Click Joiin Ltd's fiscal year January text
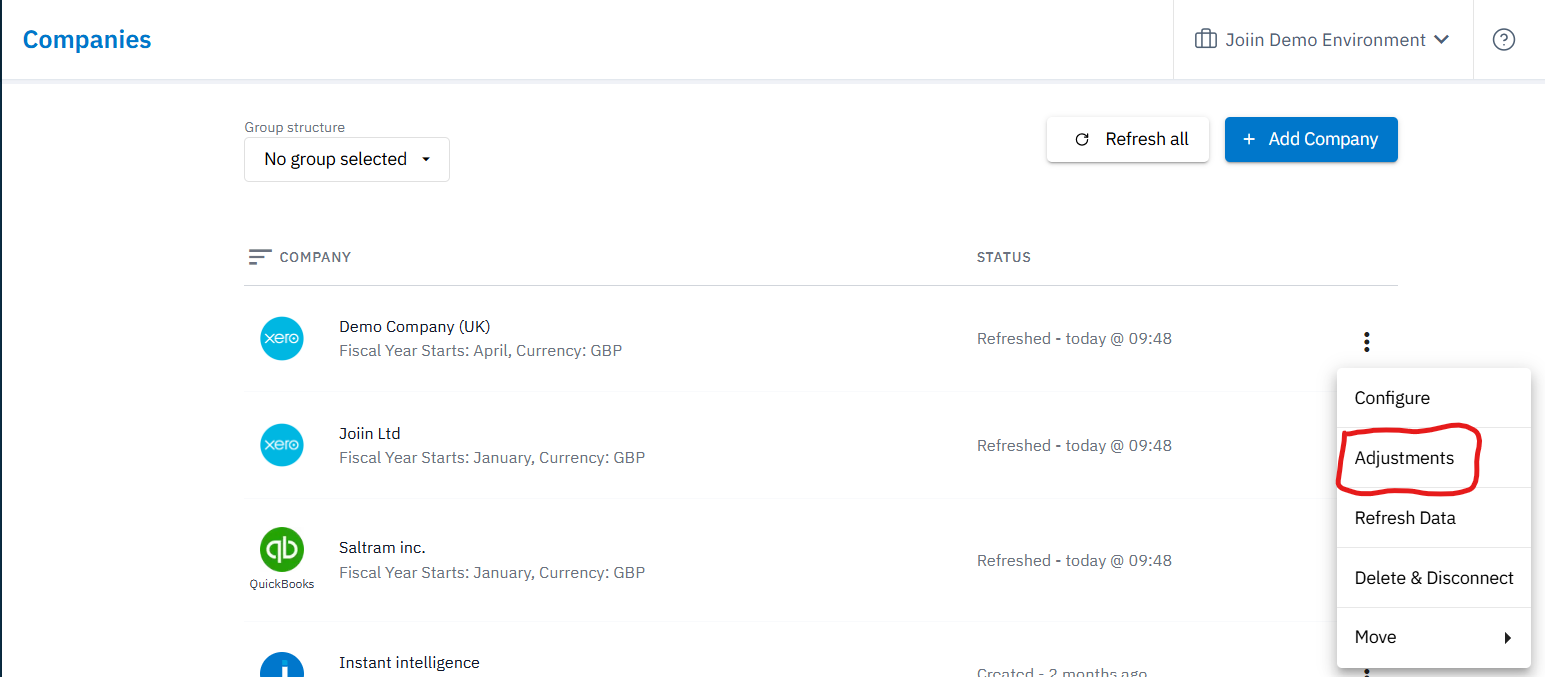The width and height of the screenshot is (1545, 677). tap(492, 458)
